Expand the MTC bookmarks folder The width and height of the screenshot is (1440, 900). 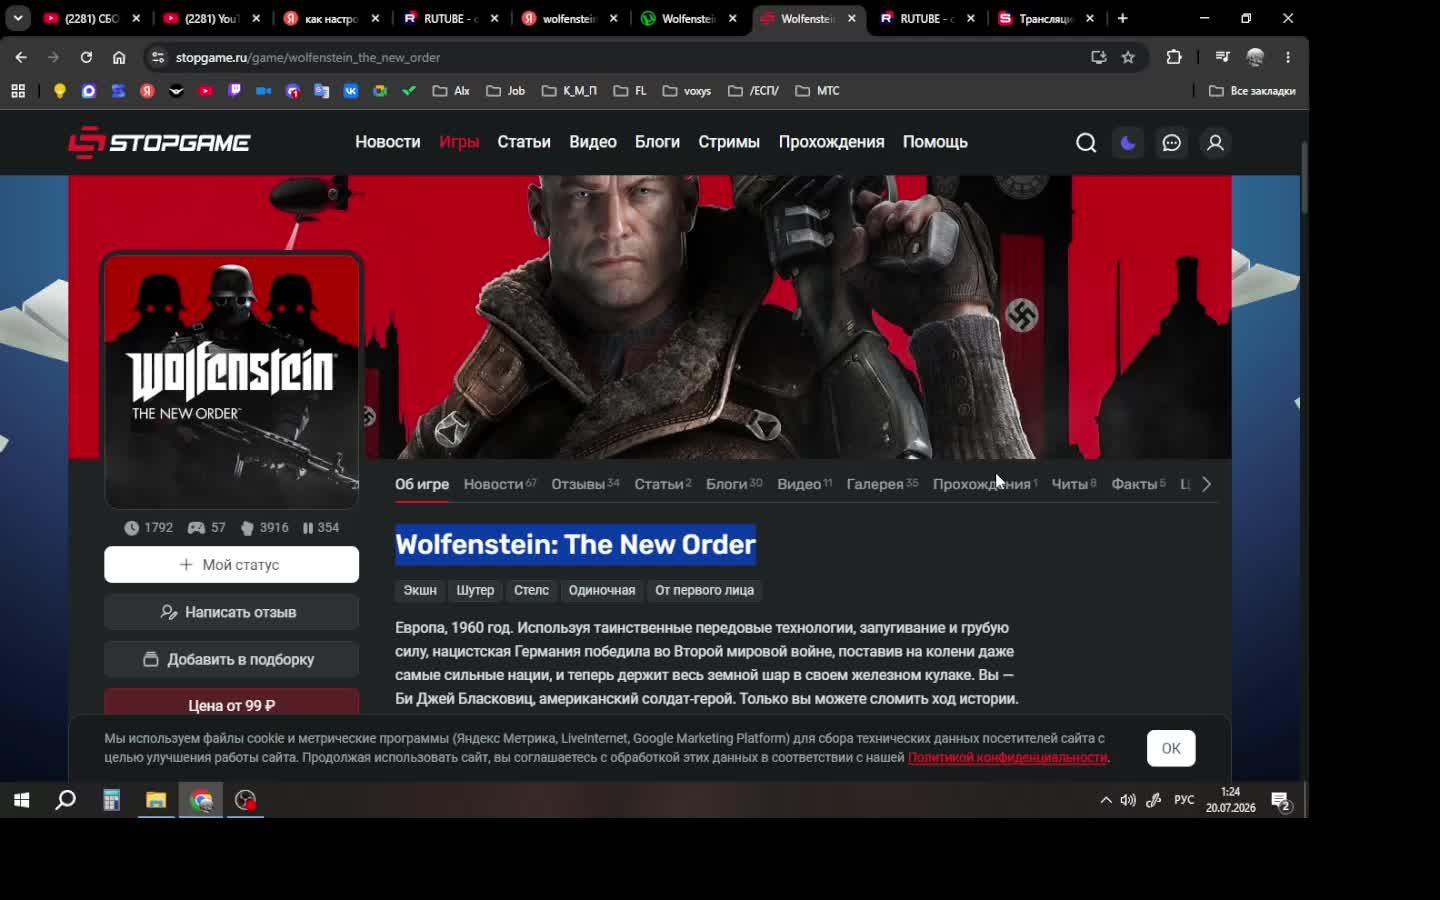coord(817,91)
